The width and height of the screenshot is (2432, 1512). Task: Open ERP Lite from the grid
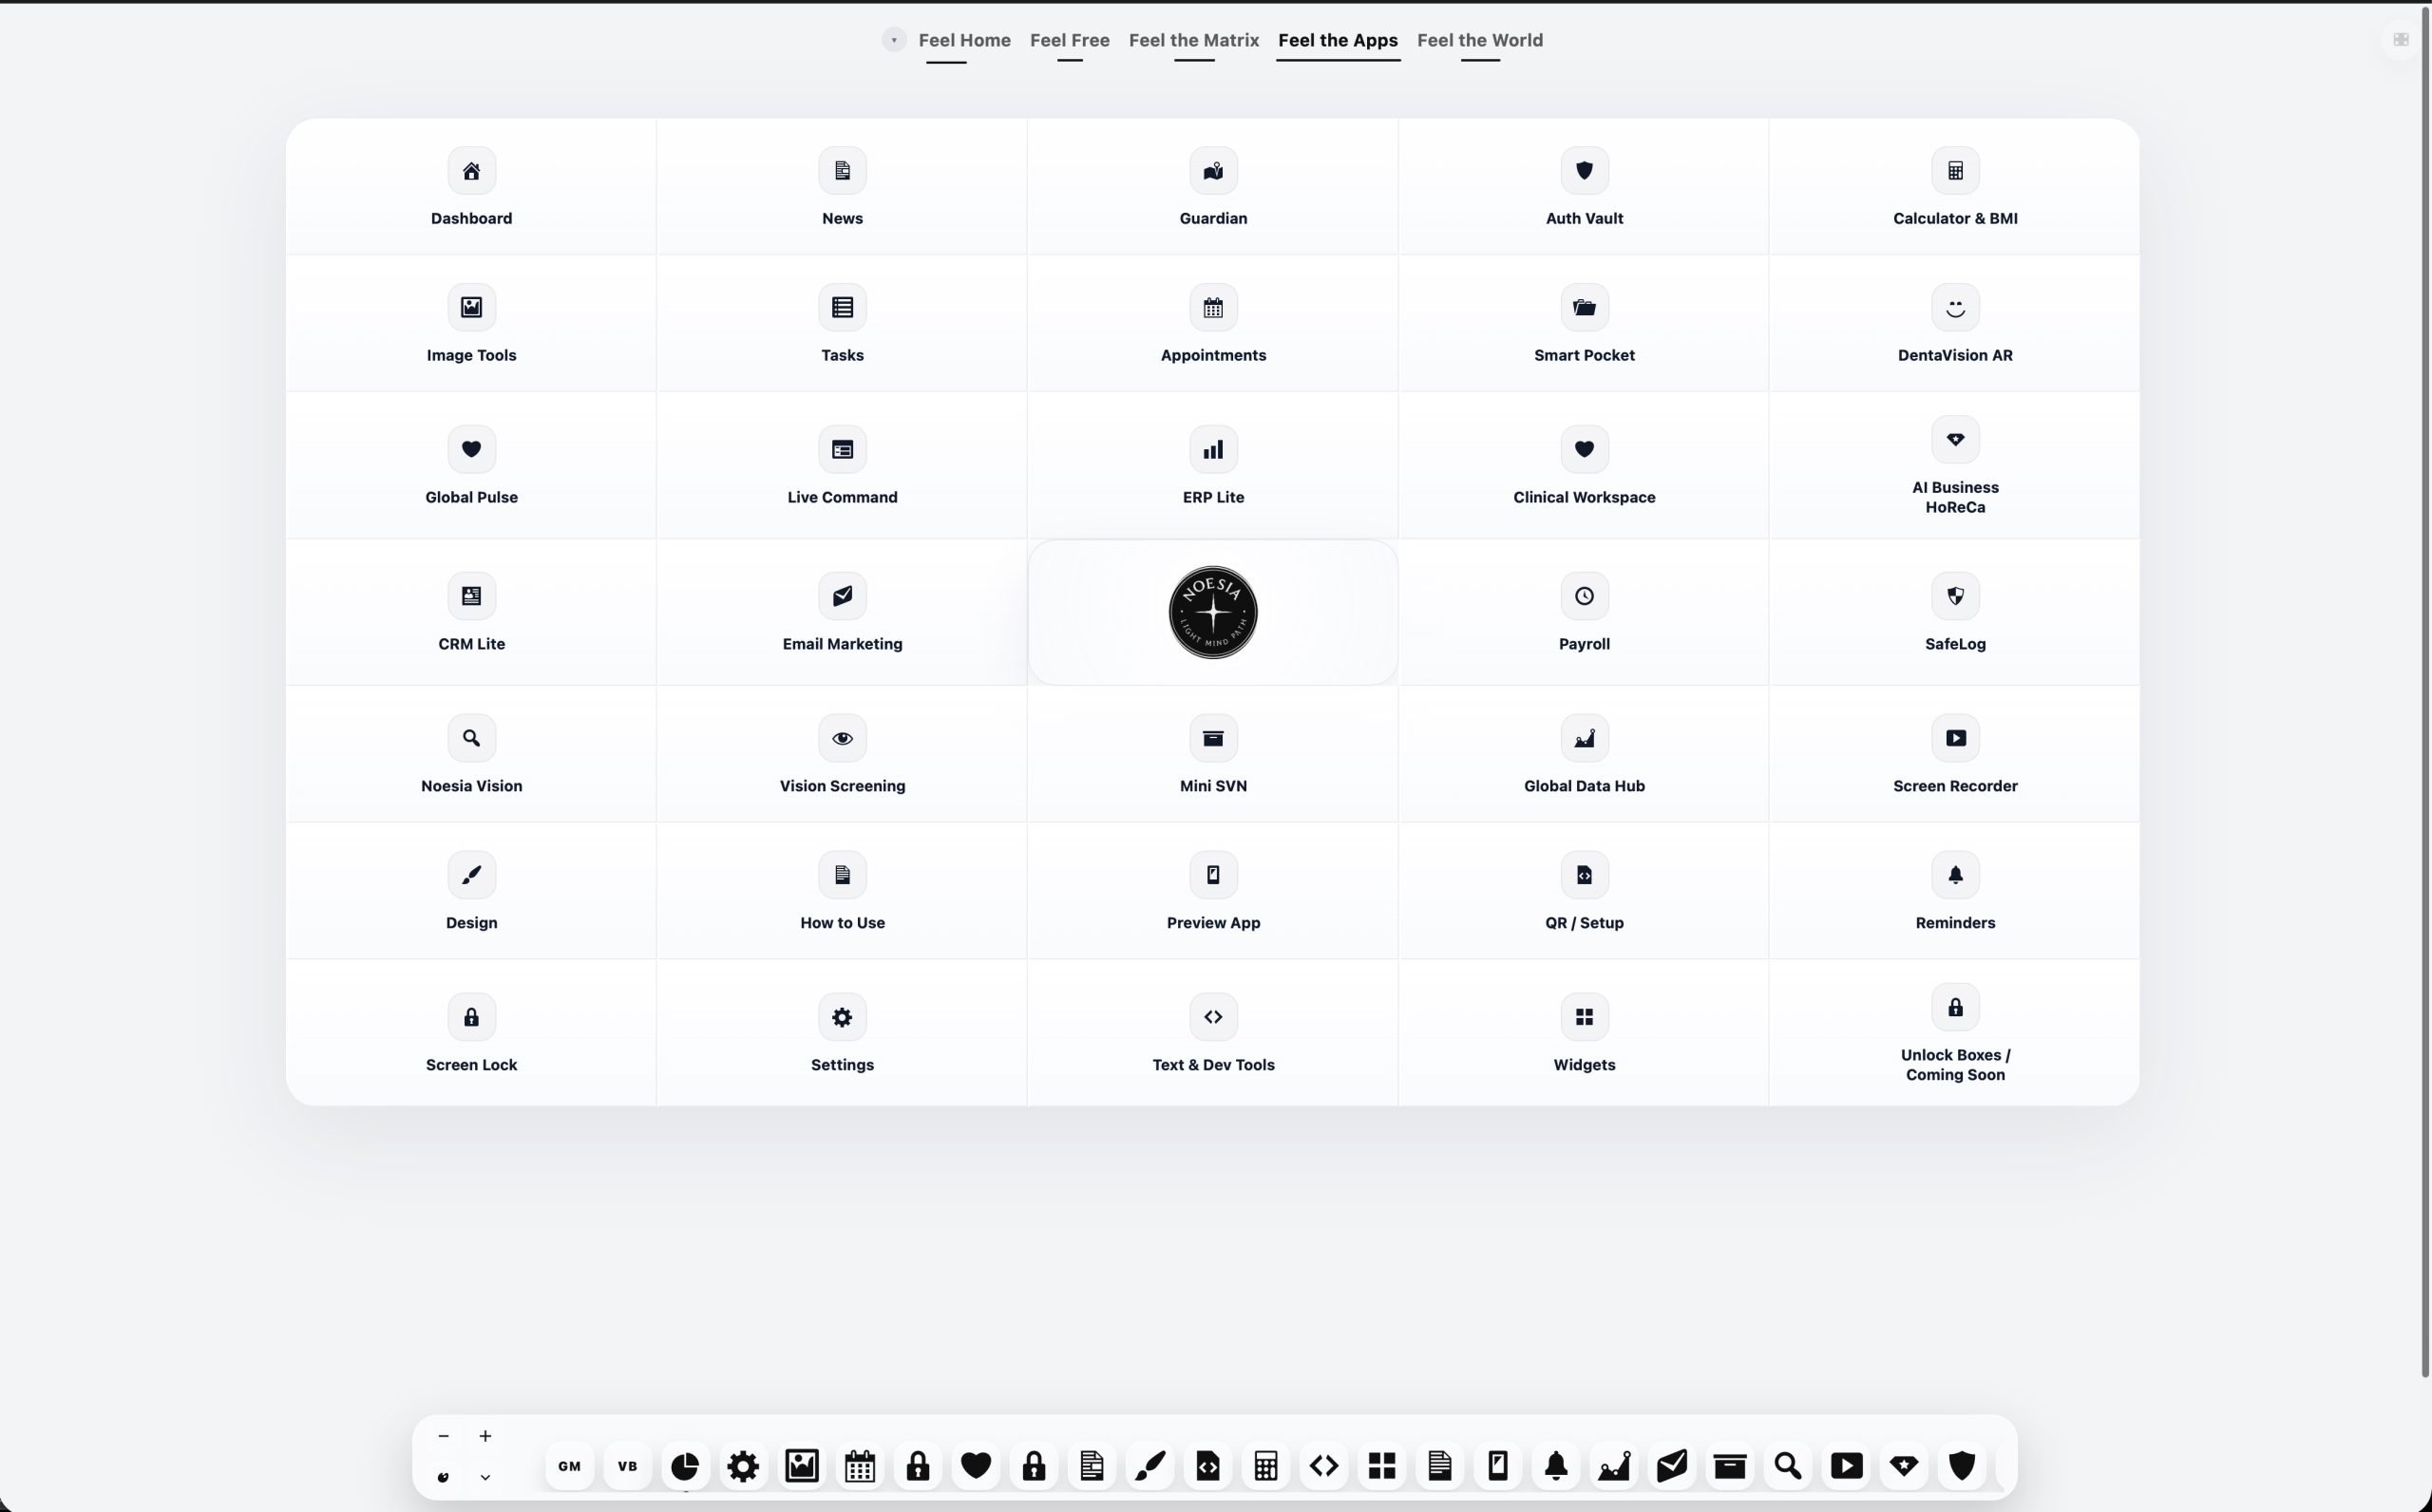tap(1213, 466)
